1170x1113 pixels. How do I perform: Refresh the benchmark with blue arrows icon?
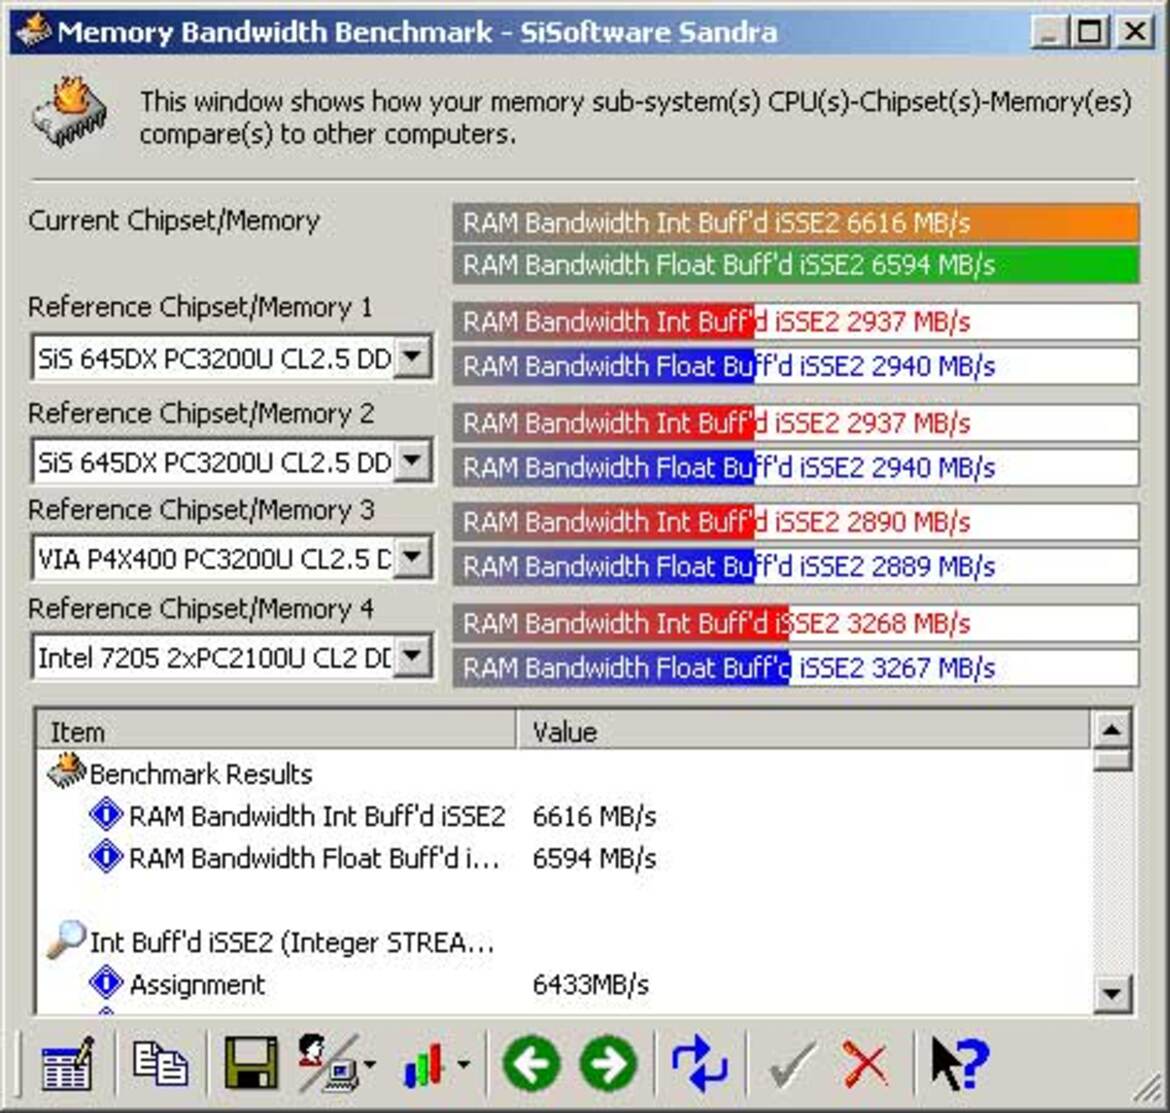point(699,1063)
